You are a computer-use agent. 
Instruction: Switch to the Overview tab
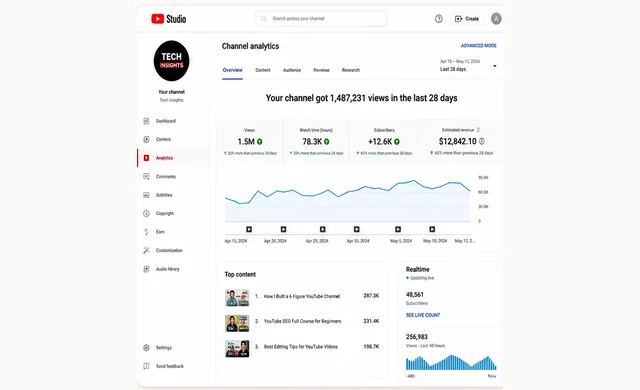tap(232, 70)
